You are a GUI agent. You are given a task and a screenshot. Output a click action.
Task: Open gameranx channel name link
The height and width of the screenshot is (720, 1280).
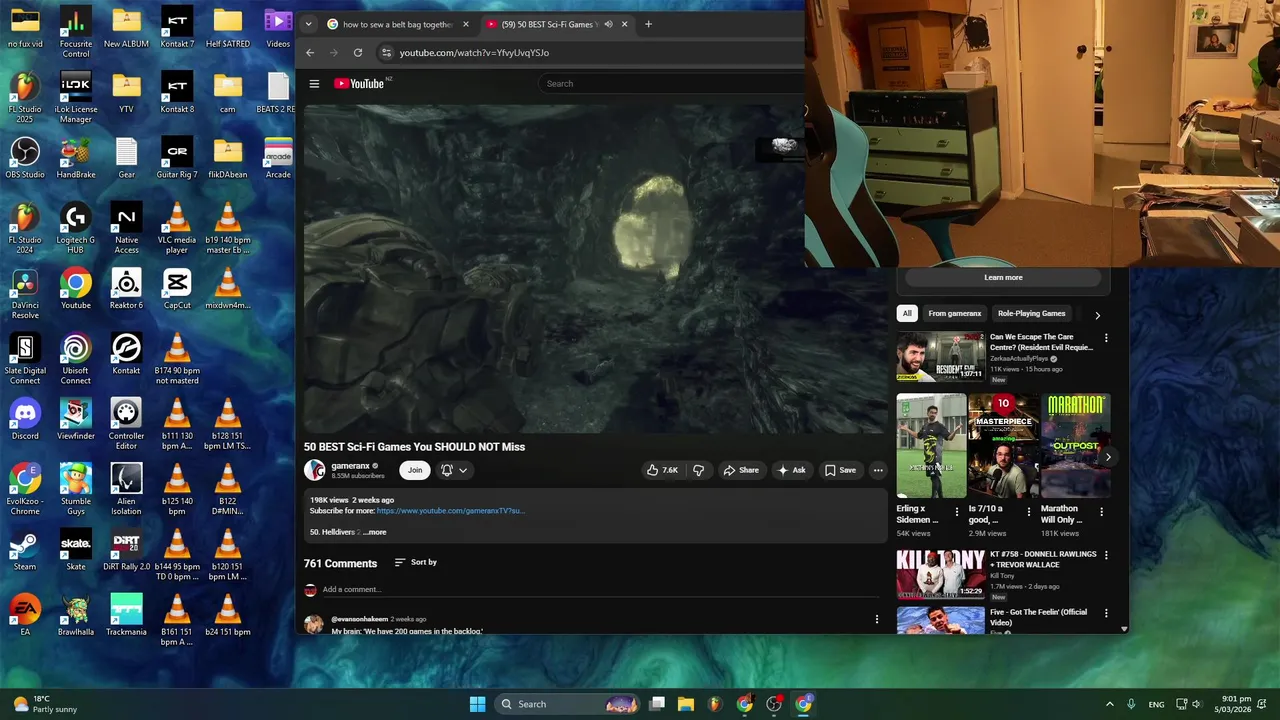[351, 466]
